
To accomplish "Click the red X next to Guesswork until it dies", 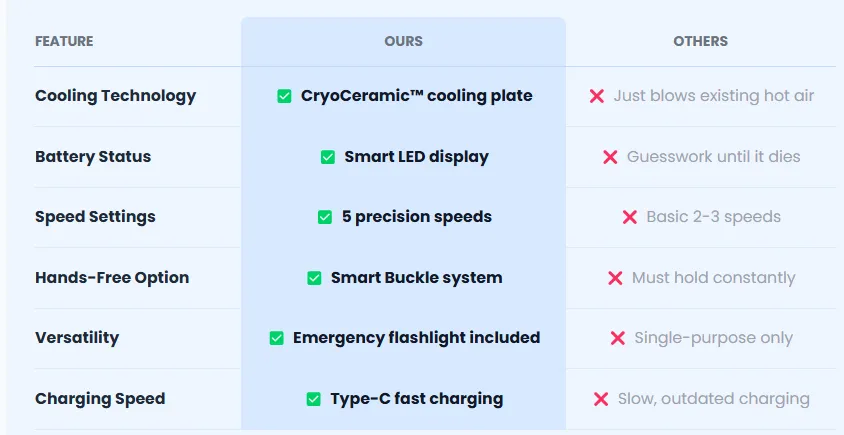I will tap(610, 157).
